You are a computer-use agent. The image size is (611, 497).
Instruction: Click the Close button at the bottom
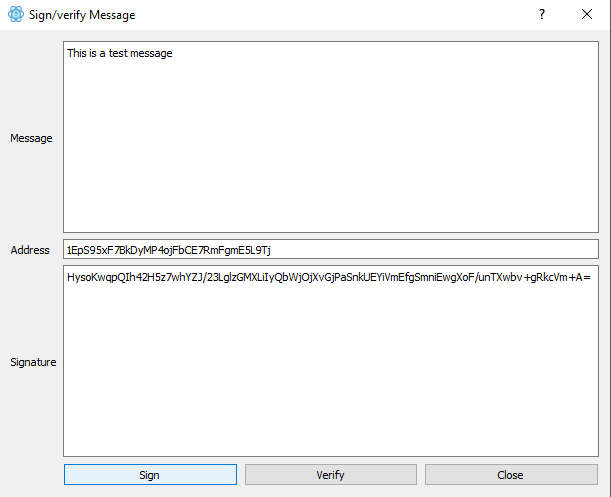coord(511,474)
